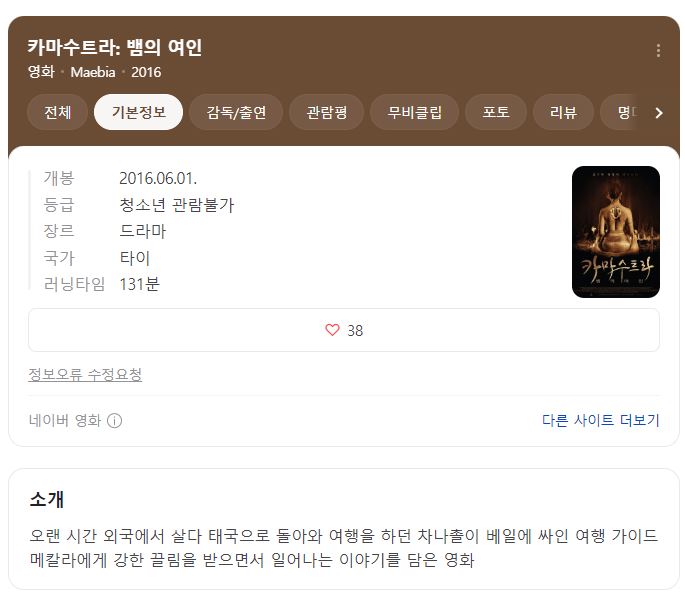Toggle the like button showing 38
The width and height of the screenshot is (685, 597).
point(344,330)
